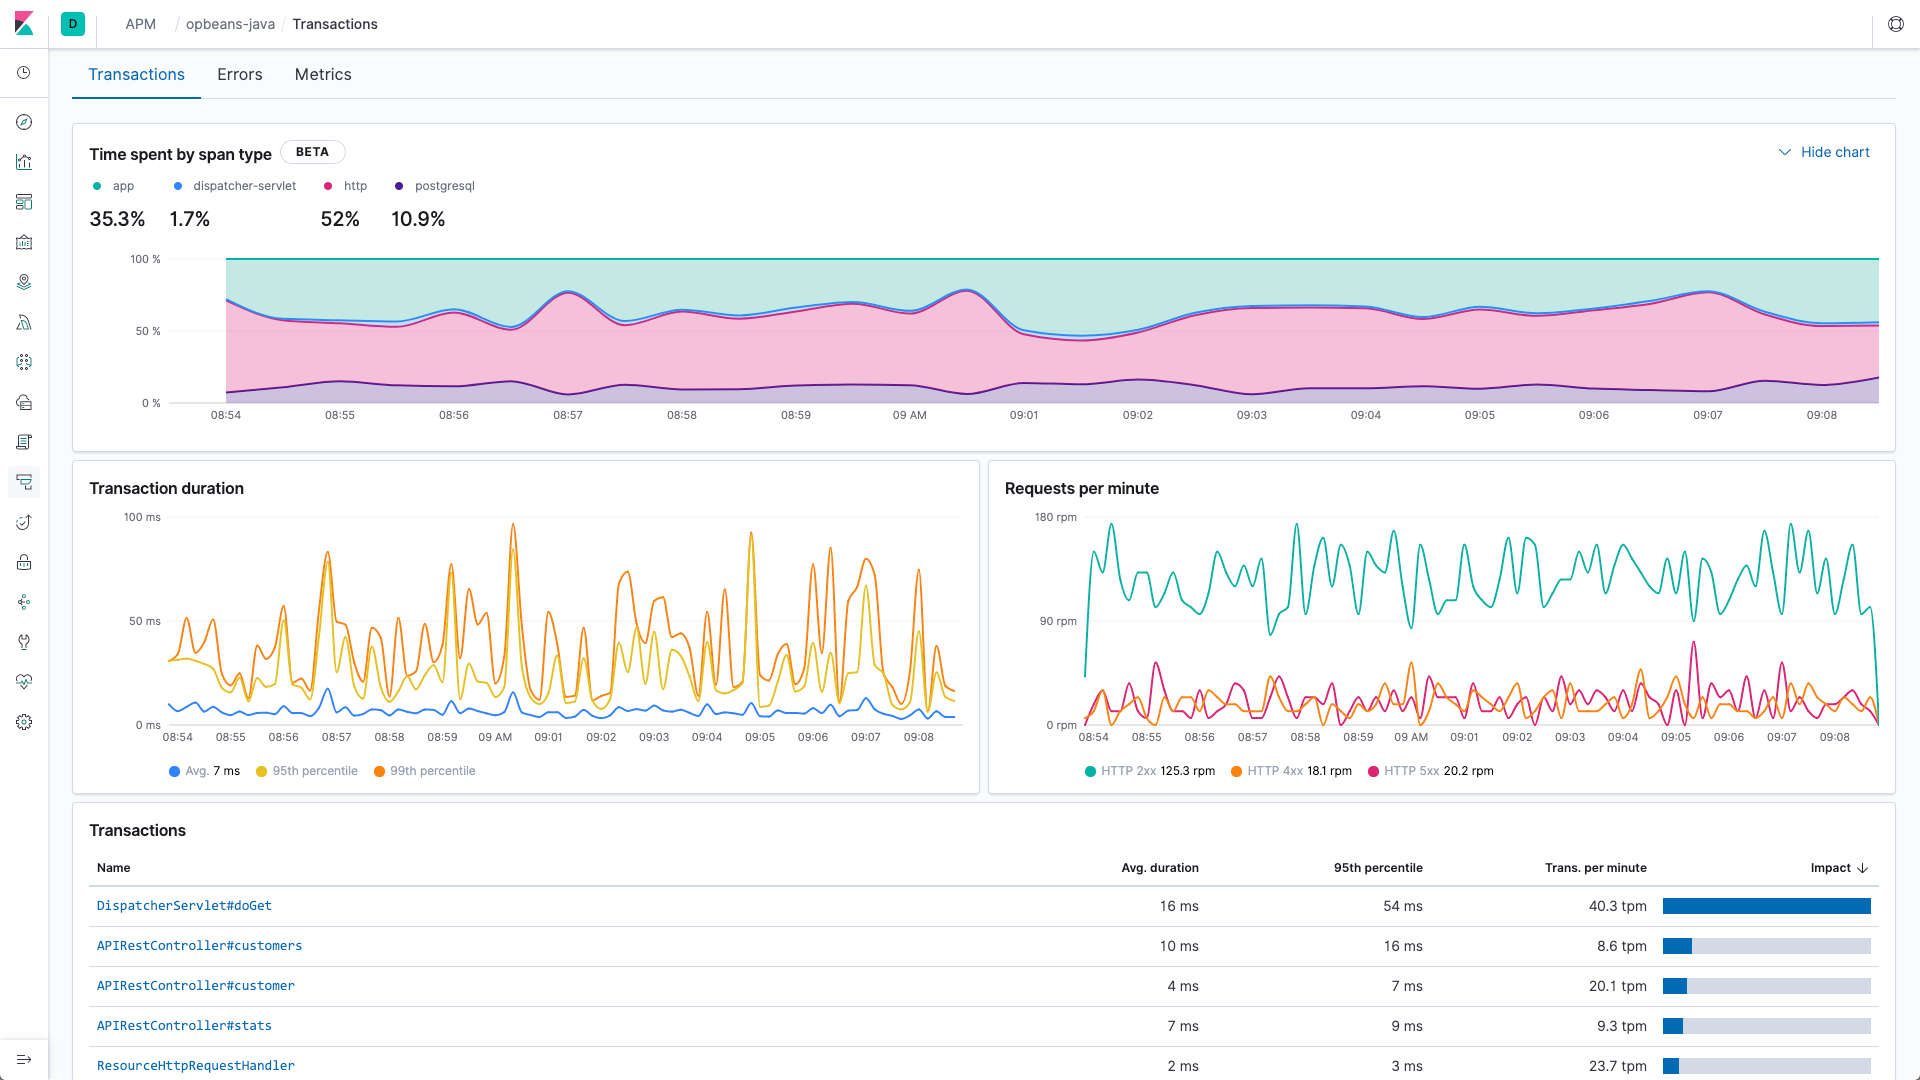This screenshot has height=1080, width=1920.
Task: Open the Infrastructure metrics icon in sidebar
Action: point(24,402)
